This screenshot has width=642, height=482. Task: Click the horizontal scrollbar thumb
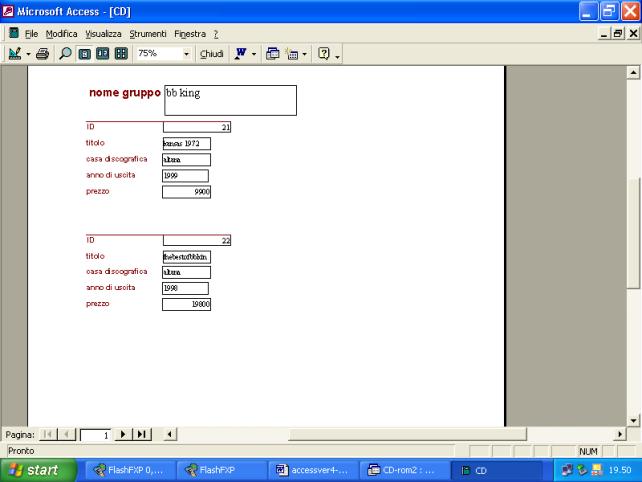point(407,434)
